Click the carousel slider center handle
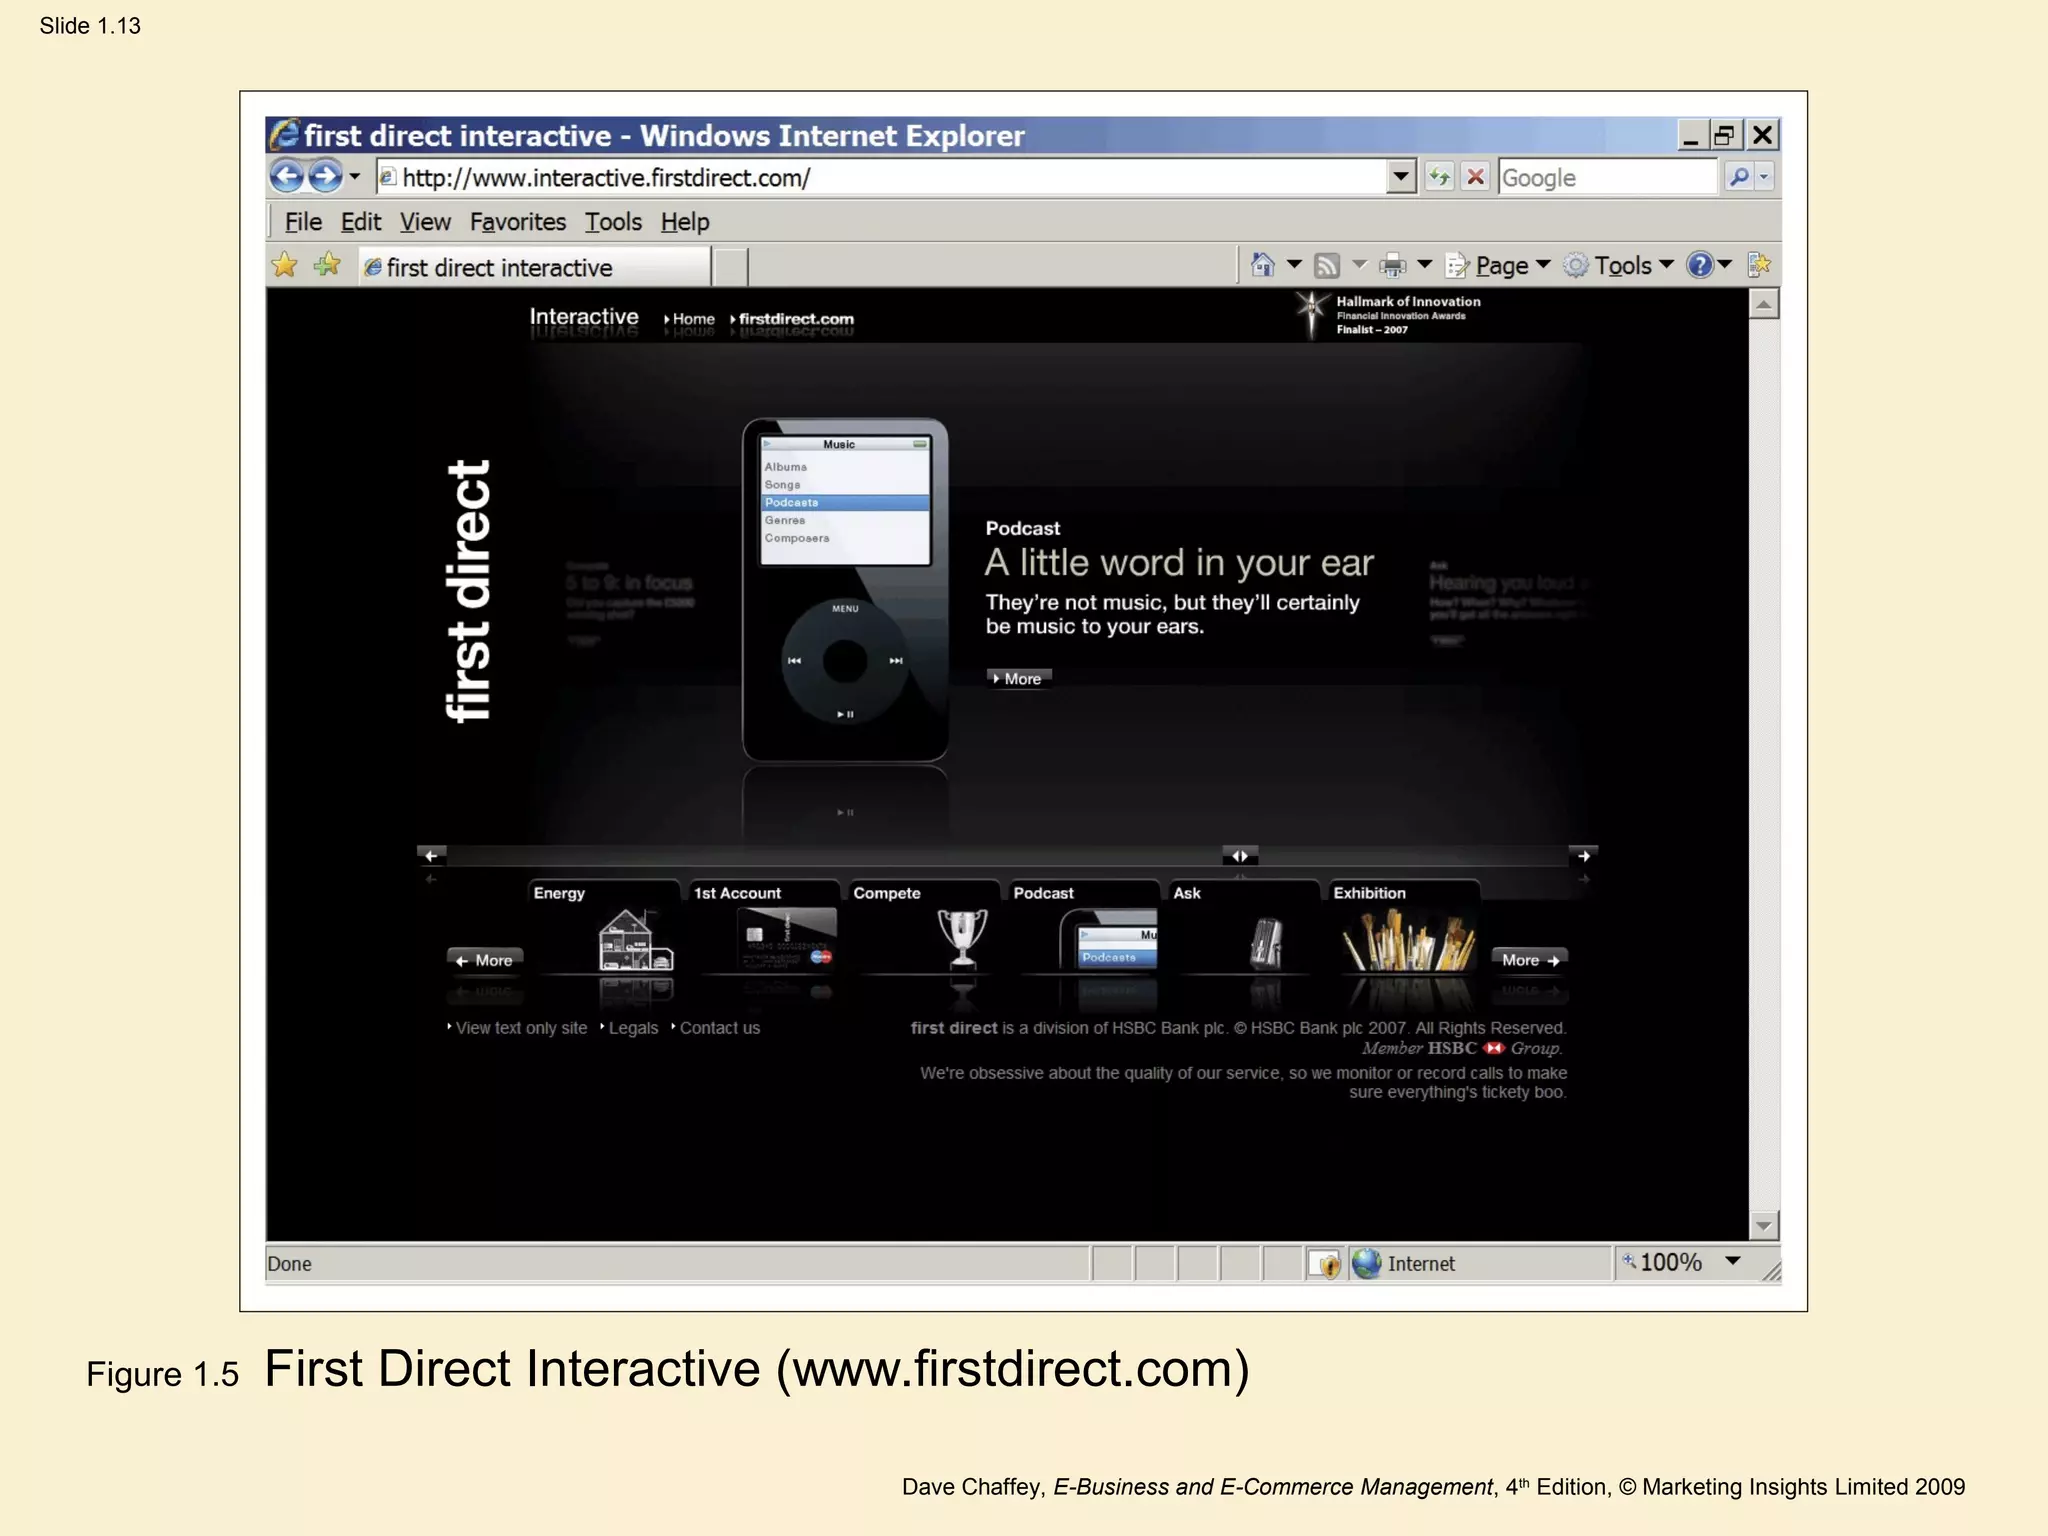 [x=1239, y=856]
